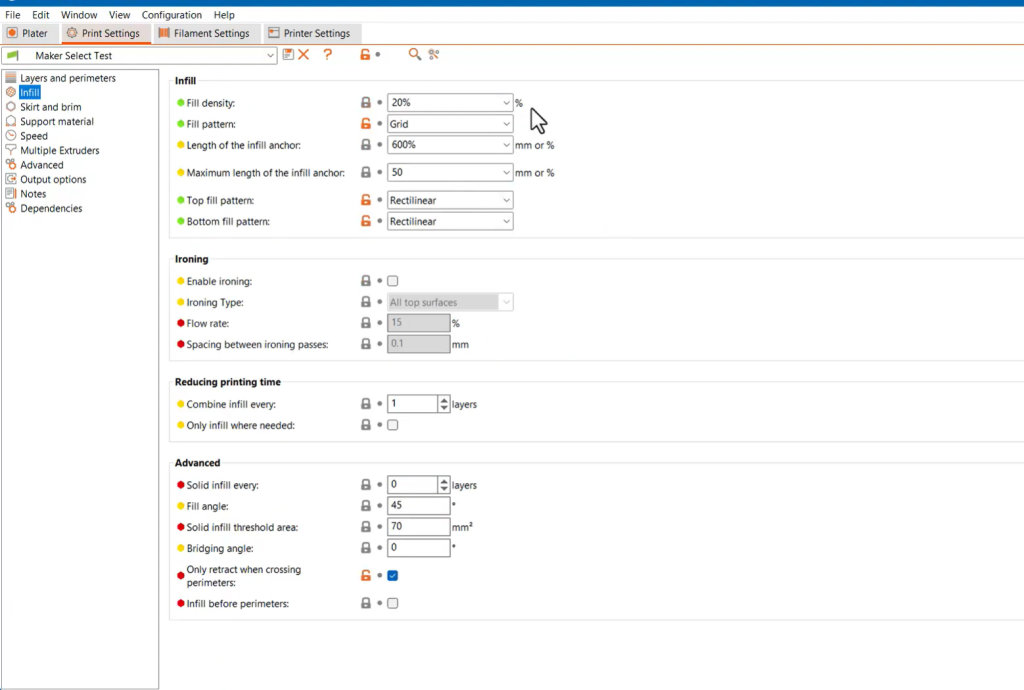Image resolution: width=1024 pixels, height=690 pixels.
Task: Open the Configuration menu
Action: tap(171, 15)
